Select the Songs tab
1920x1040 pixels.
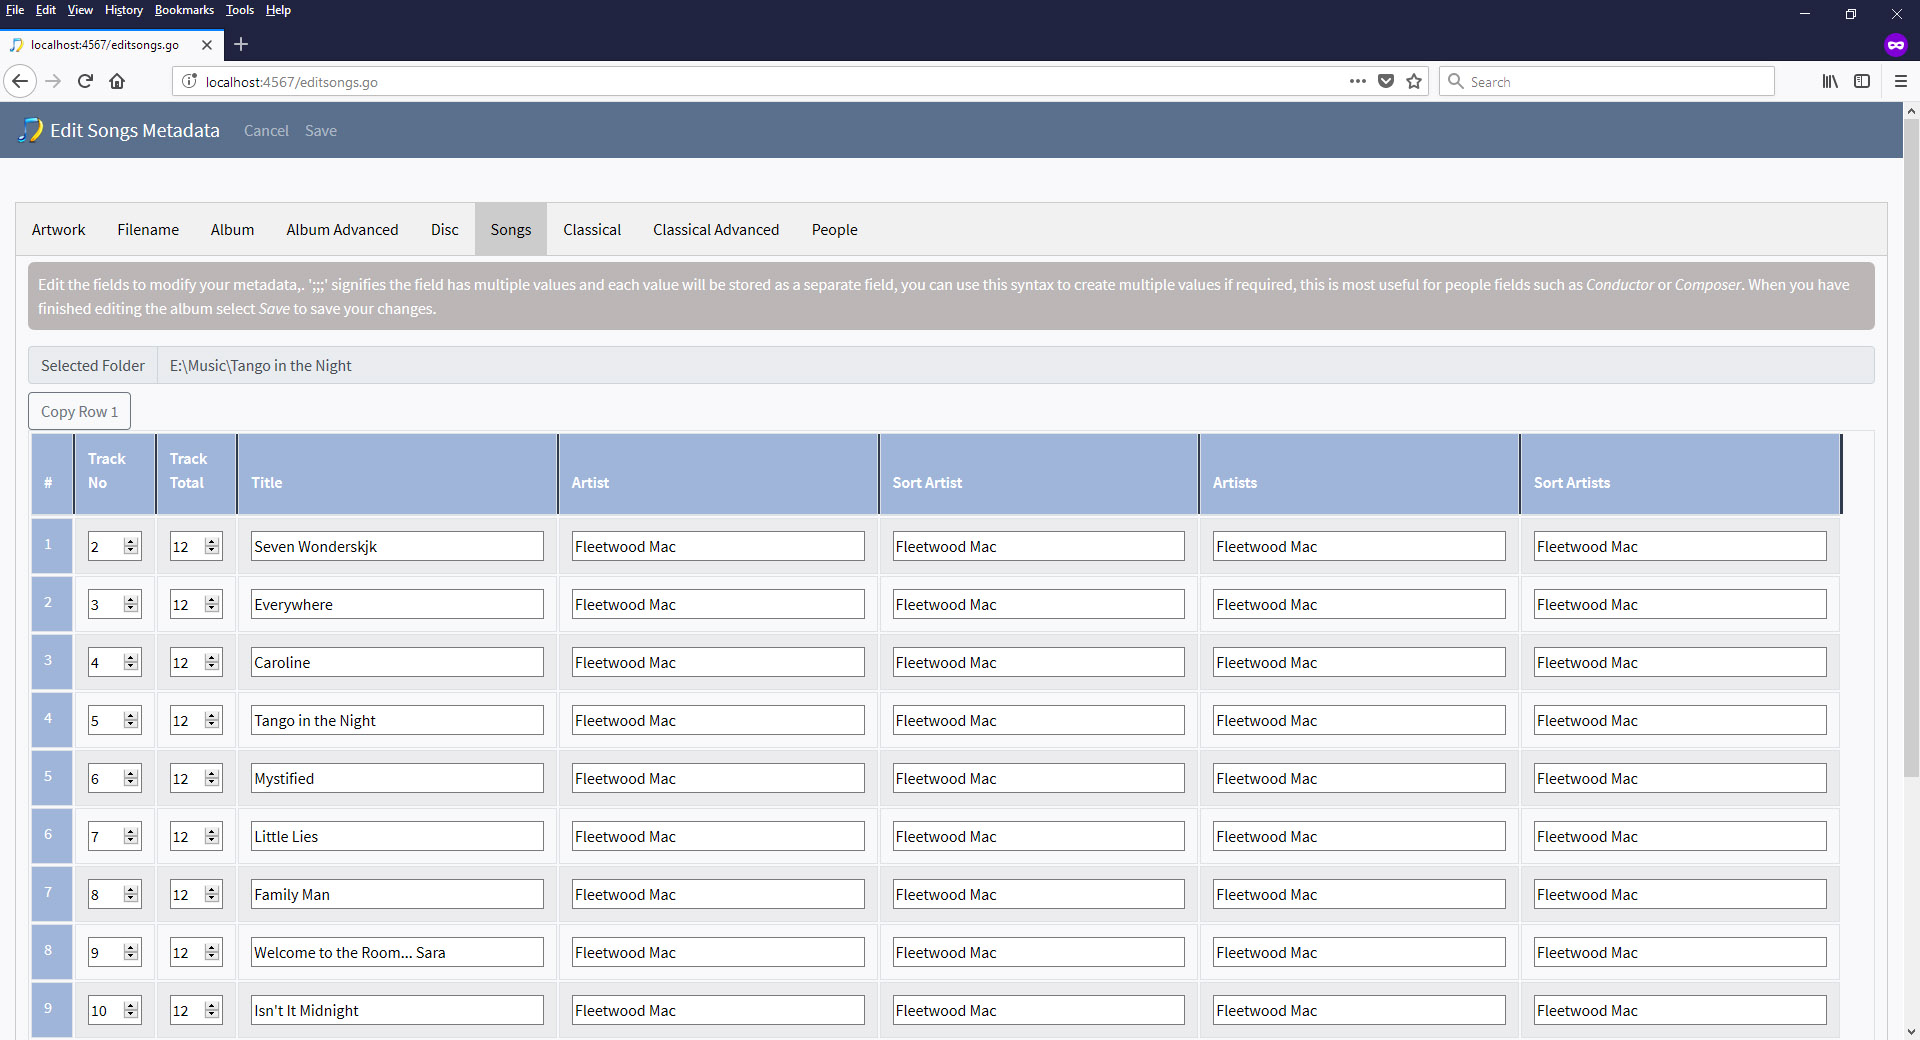point(511,230)
